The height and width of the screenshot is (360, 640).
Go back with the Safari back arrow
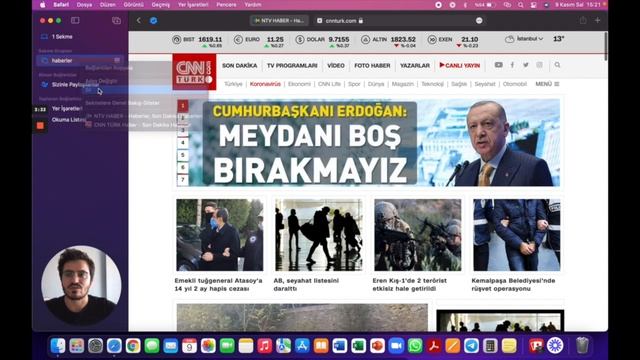[x=139, y=20]
